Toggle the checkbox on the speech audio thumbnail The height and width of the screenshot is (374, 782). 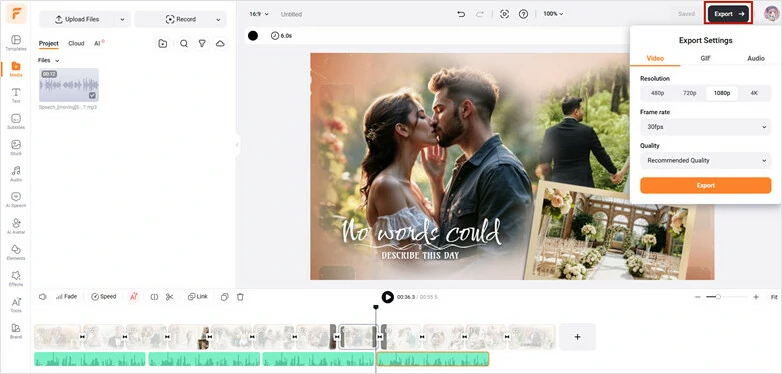92,95
